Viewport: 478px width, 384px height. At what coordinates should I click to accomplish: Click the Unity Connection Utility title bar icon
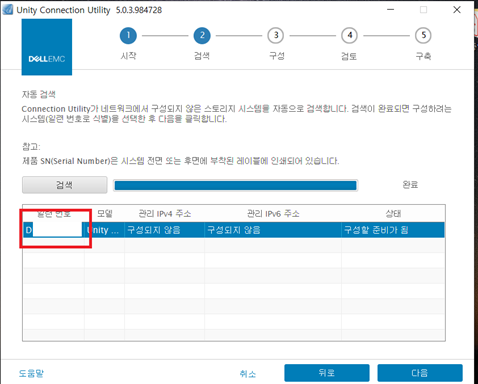pyautogui.click(x=8, y=10)
